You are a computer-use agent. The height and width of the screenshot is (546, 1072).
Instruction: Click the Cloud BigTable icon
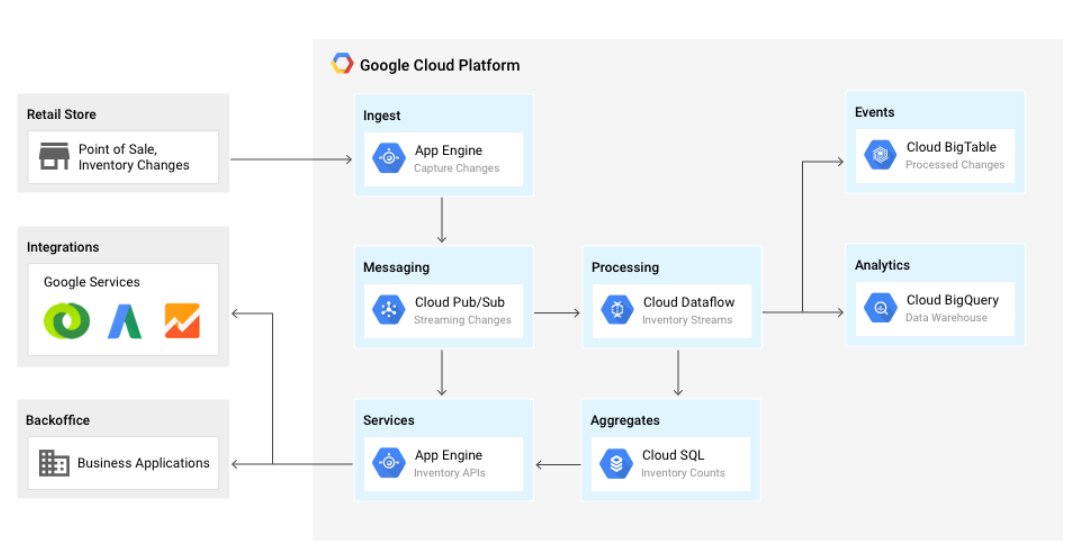point(880,155)
